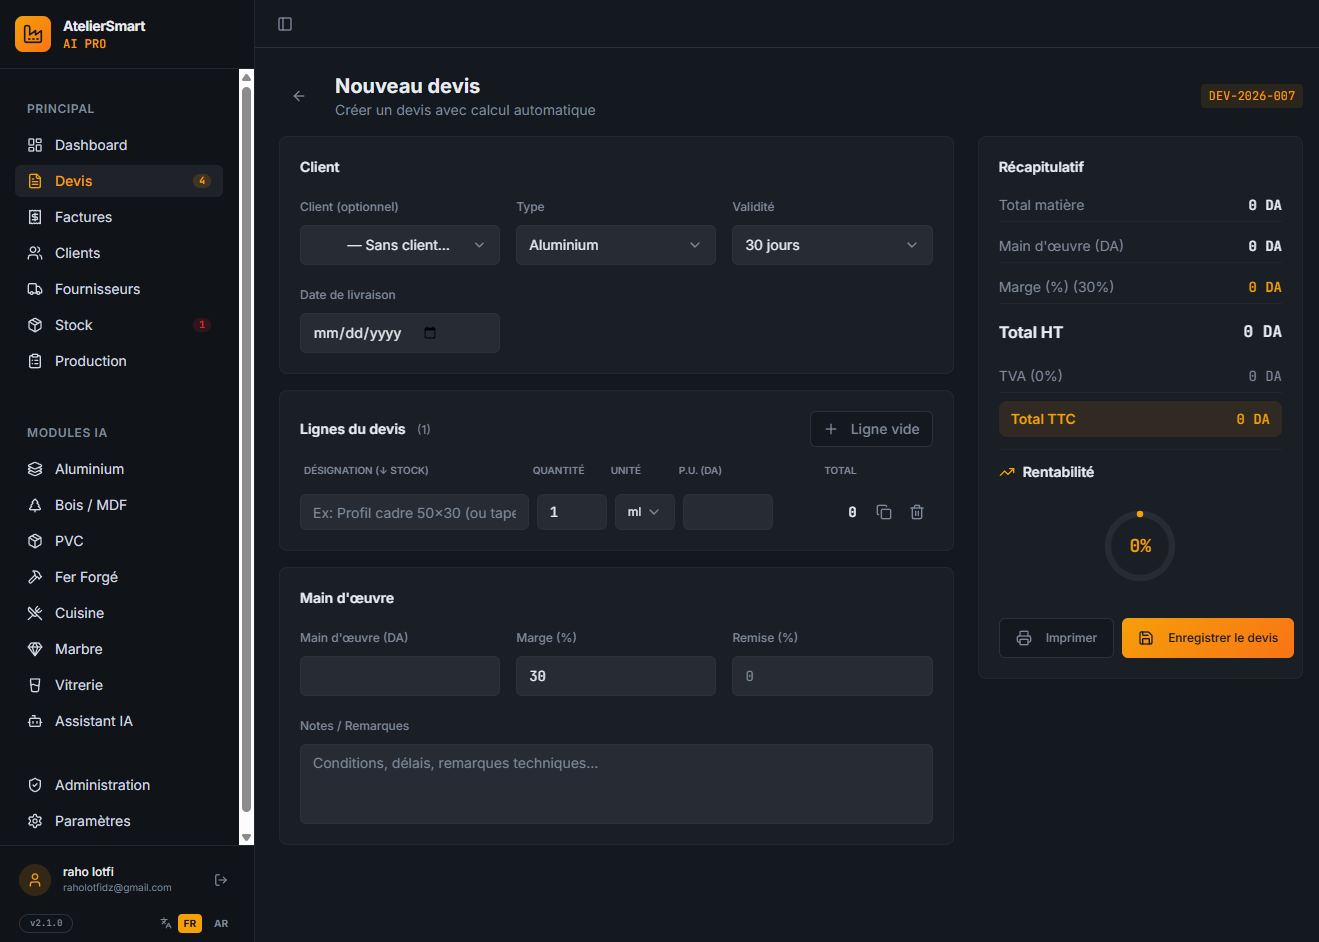Viewport: 1319px width, 942px height.
Task: Delete the quote line with trash icon
Action: click(x=917, y=512)
